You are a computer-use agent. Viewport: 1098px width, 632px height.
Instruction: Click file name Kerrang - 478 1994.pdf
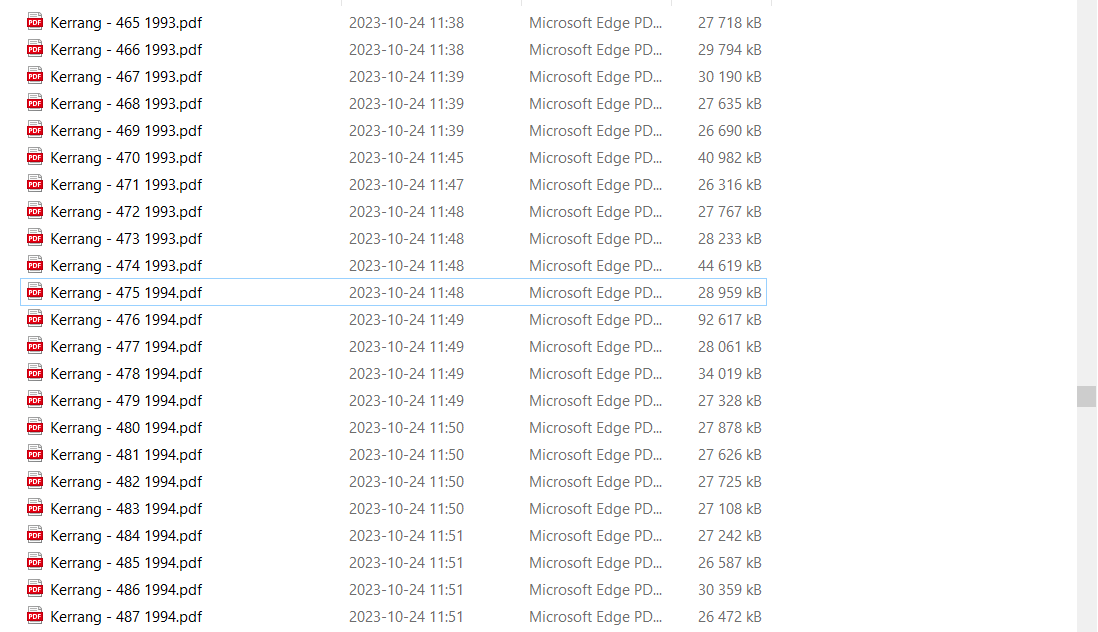(126, 374)
